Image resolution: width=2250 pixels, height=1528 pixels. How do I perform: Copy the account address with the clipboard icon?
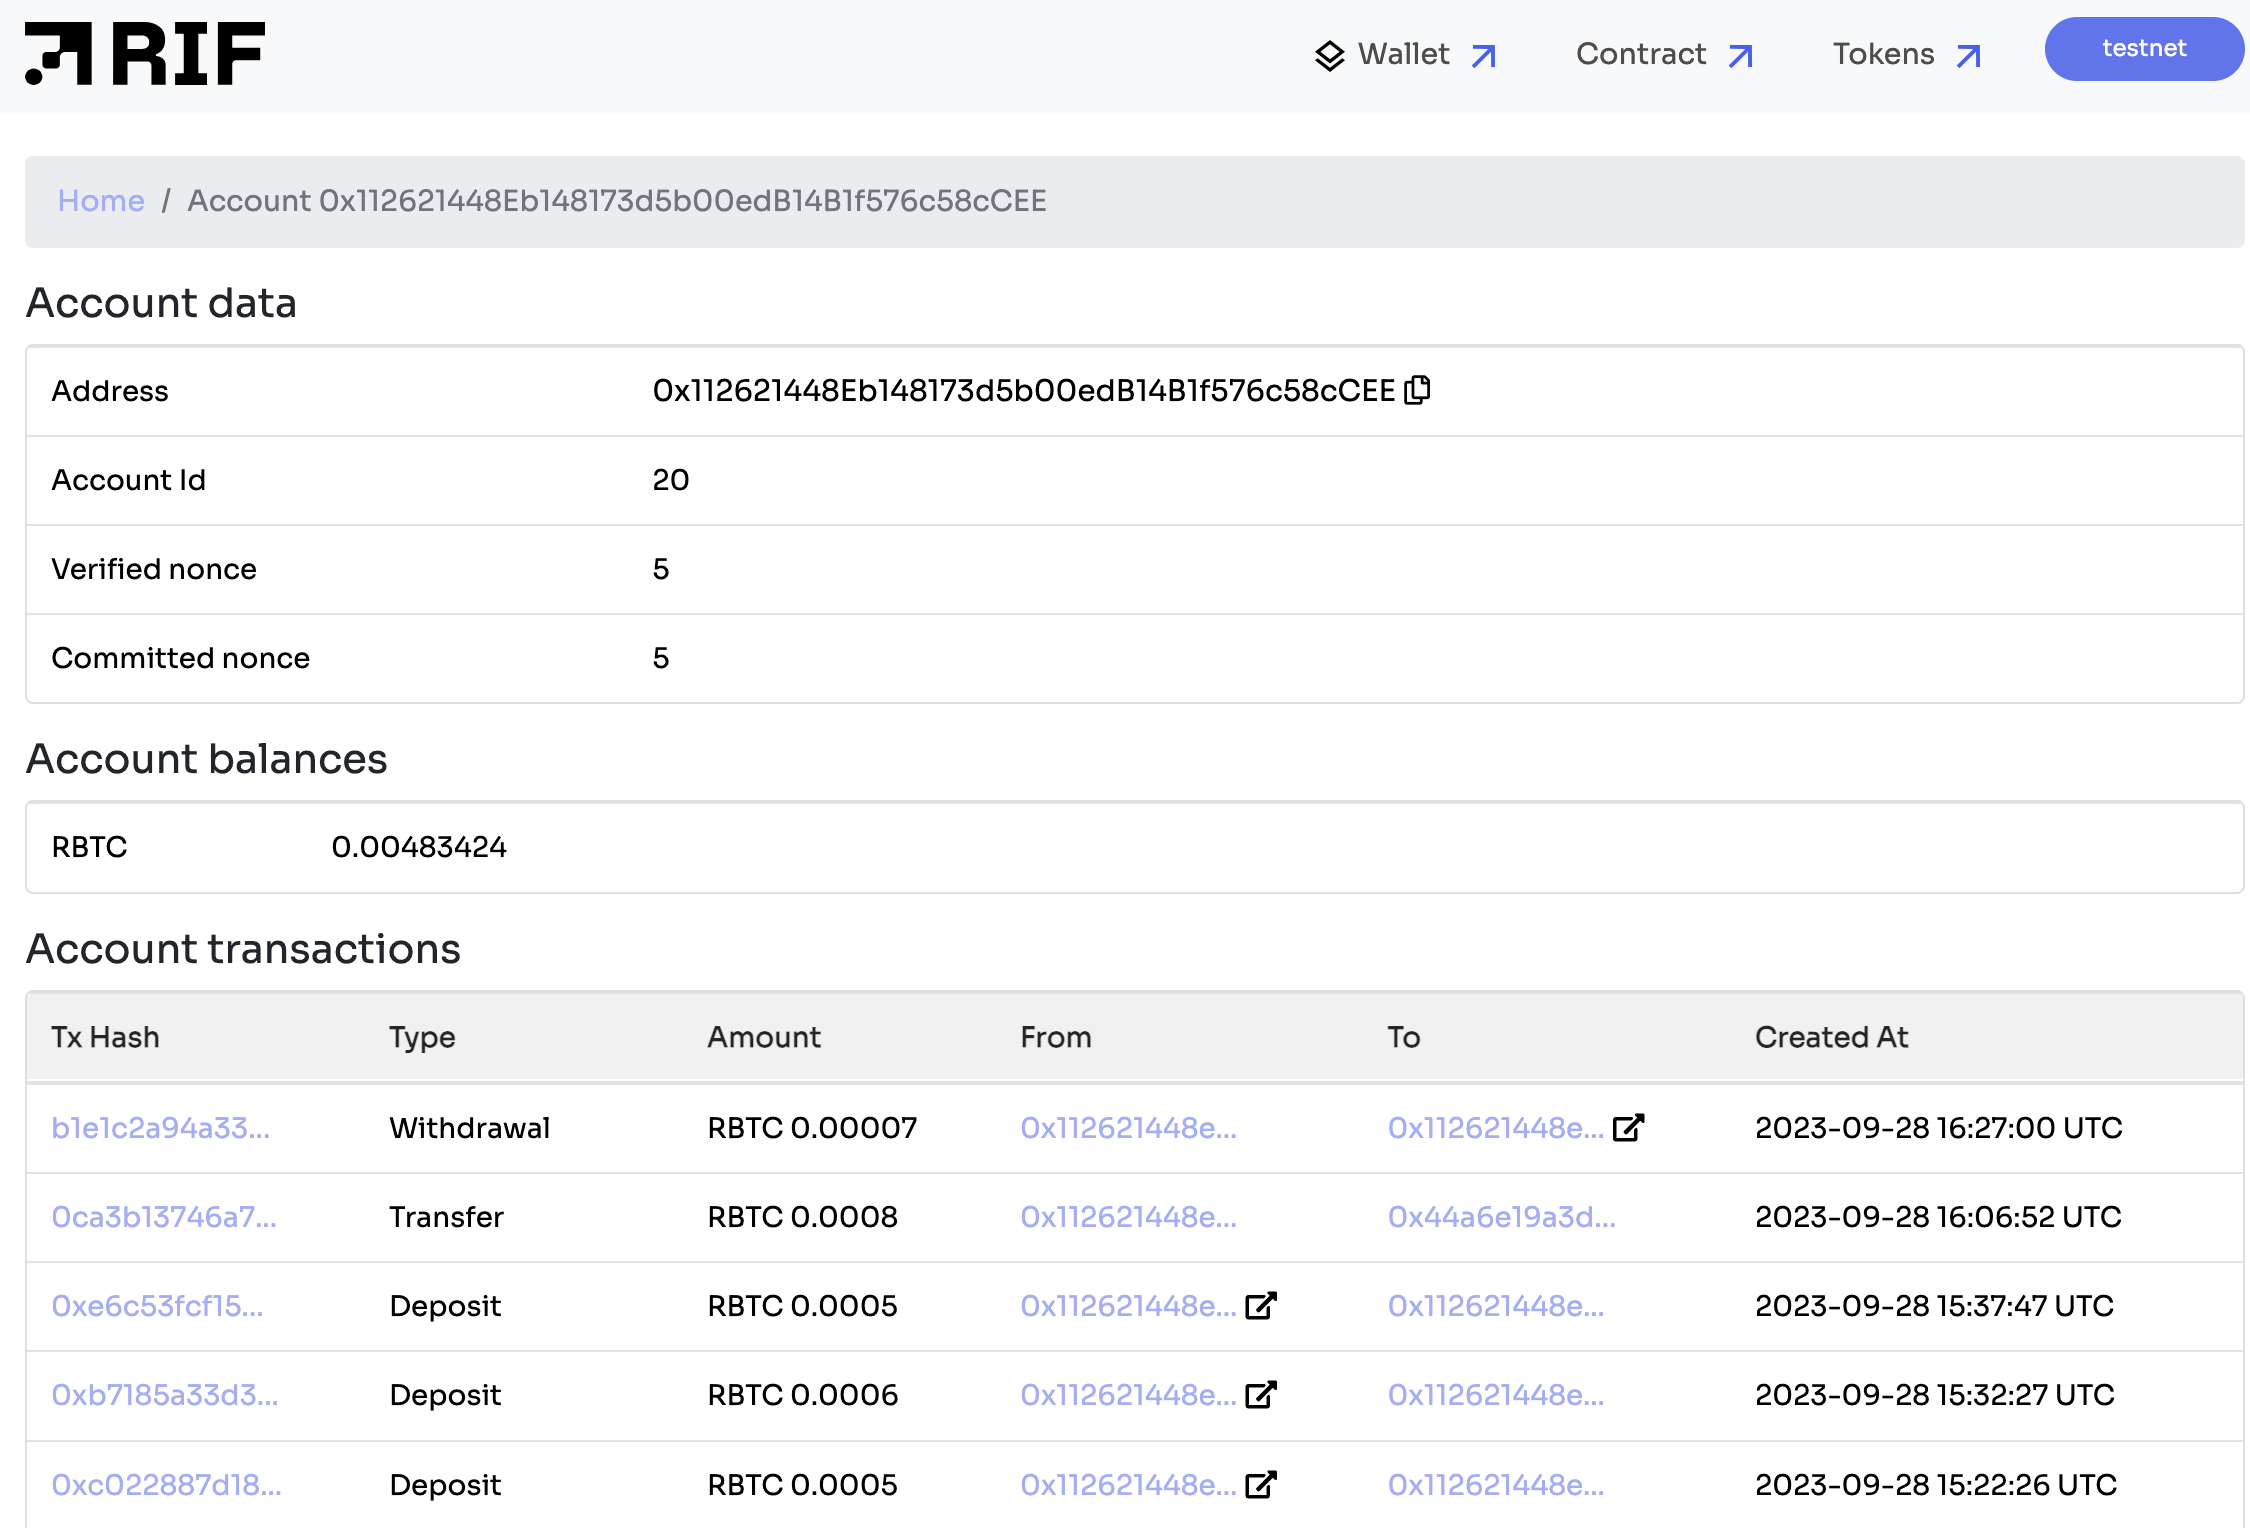coord(1417,389)
